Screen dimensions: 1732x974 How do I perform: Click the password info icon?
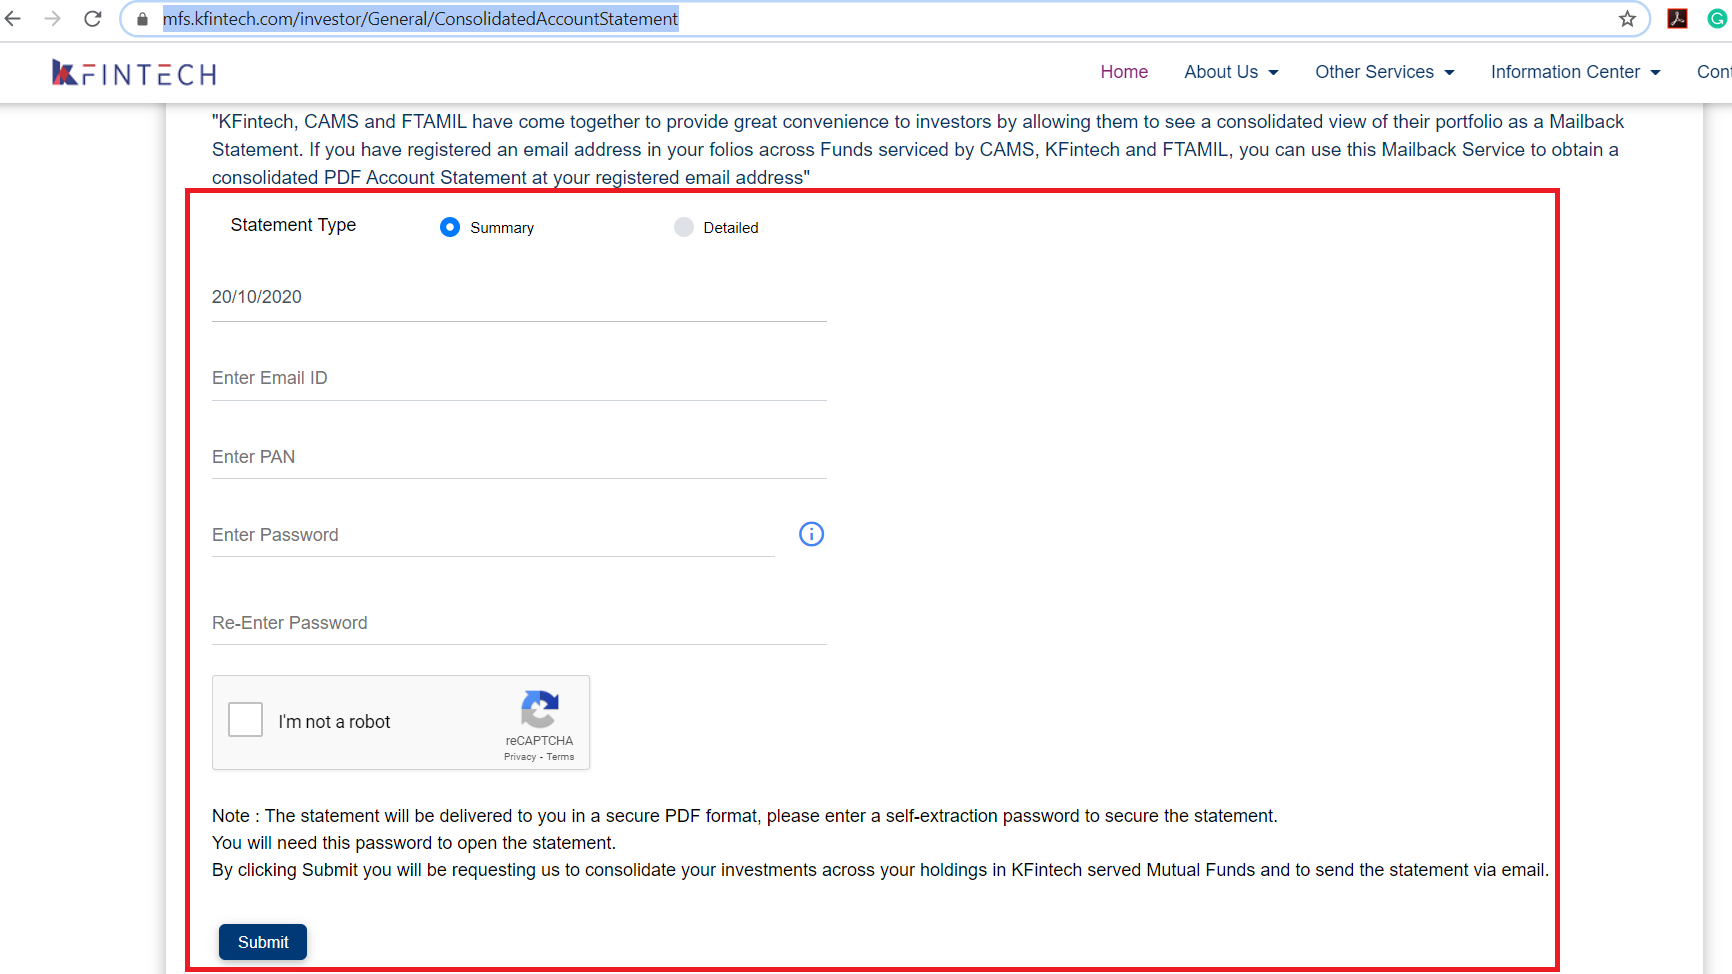(x=811, y=534)
